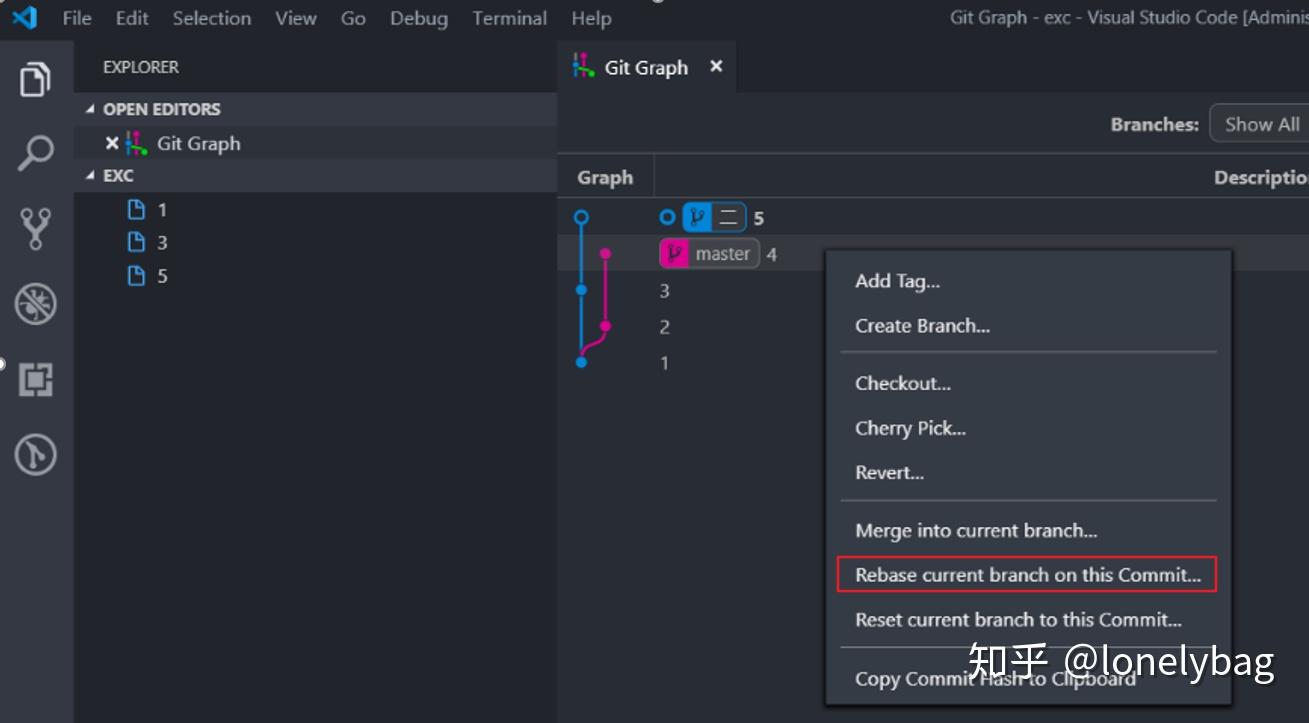Open the Terminal menu
1309x723 pixels.
click(509, 18)
